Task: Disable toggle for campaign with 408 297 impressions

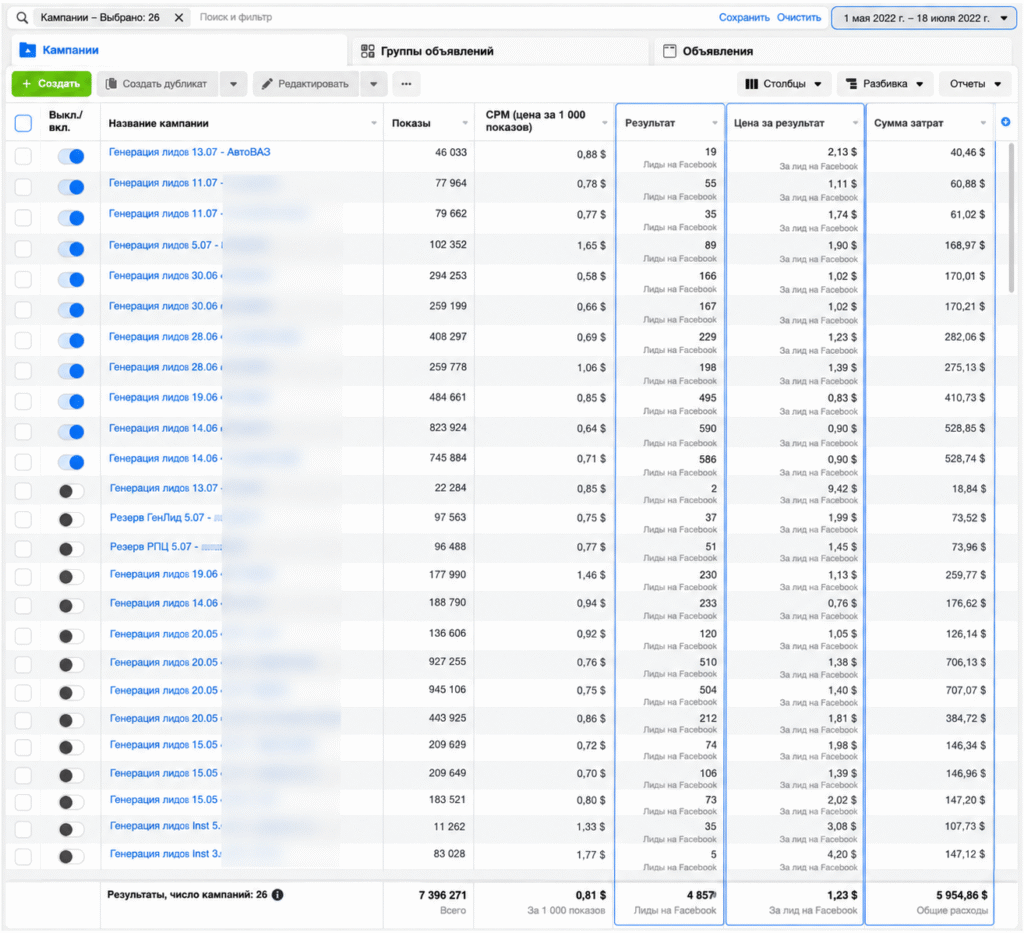Action: coord(71,340)
